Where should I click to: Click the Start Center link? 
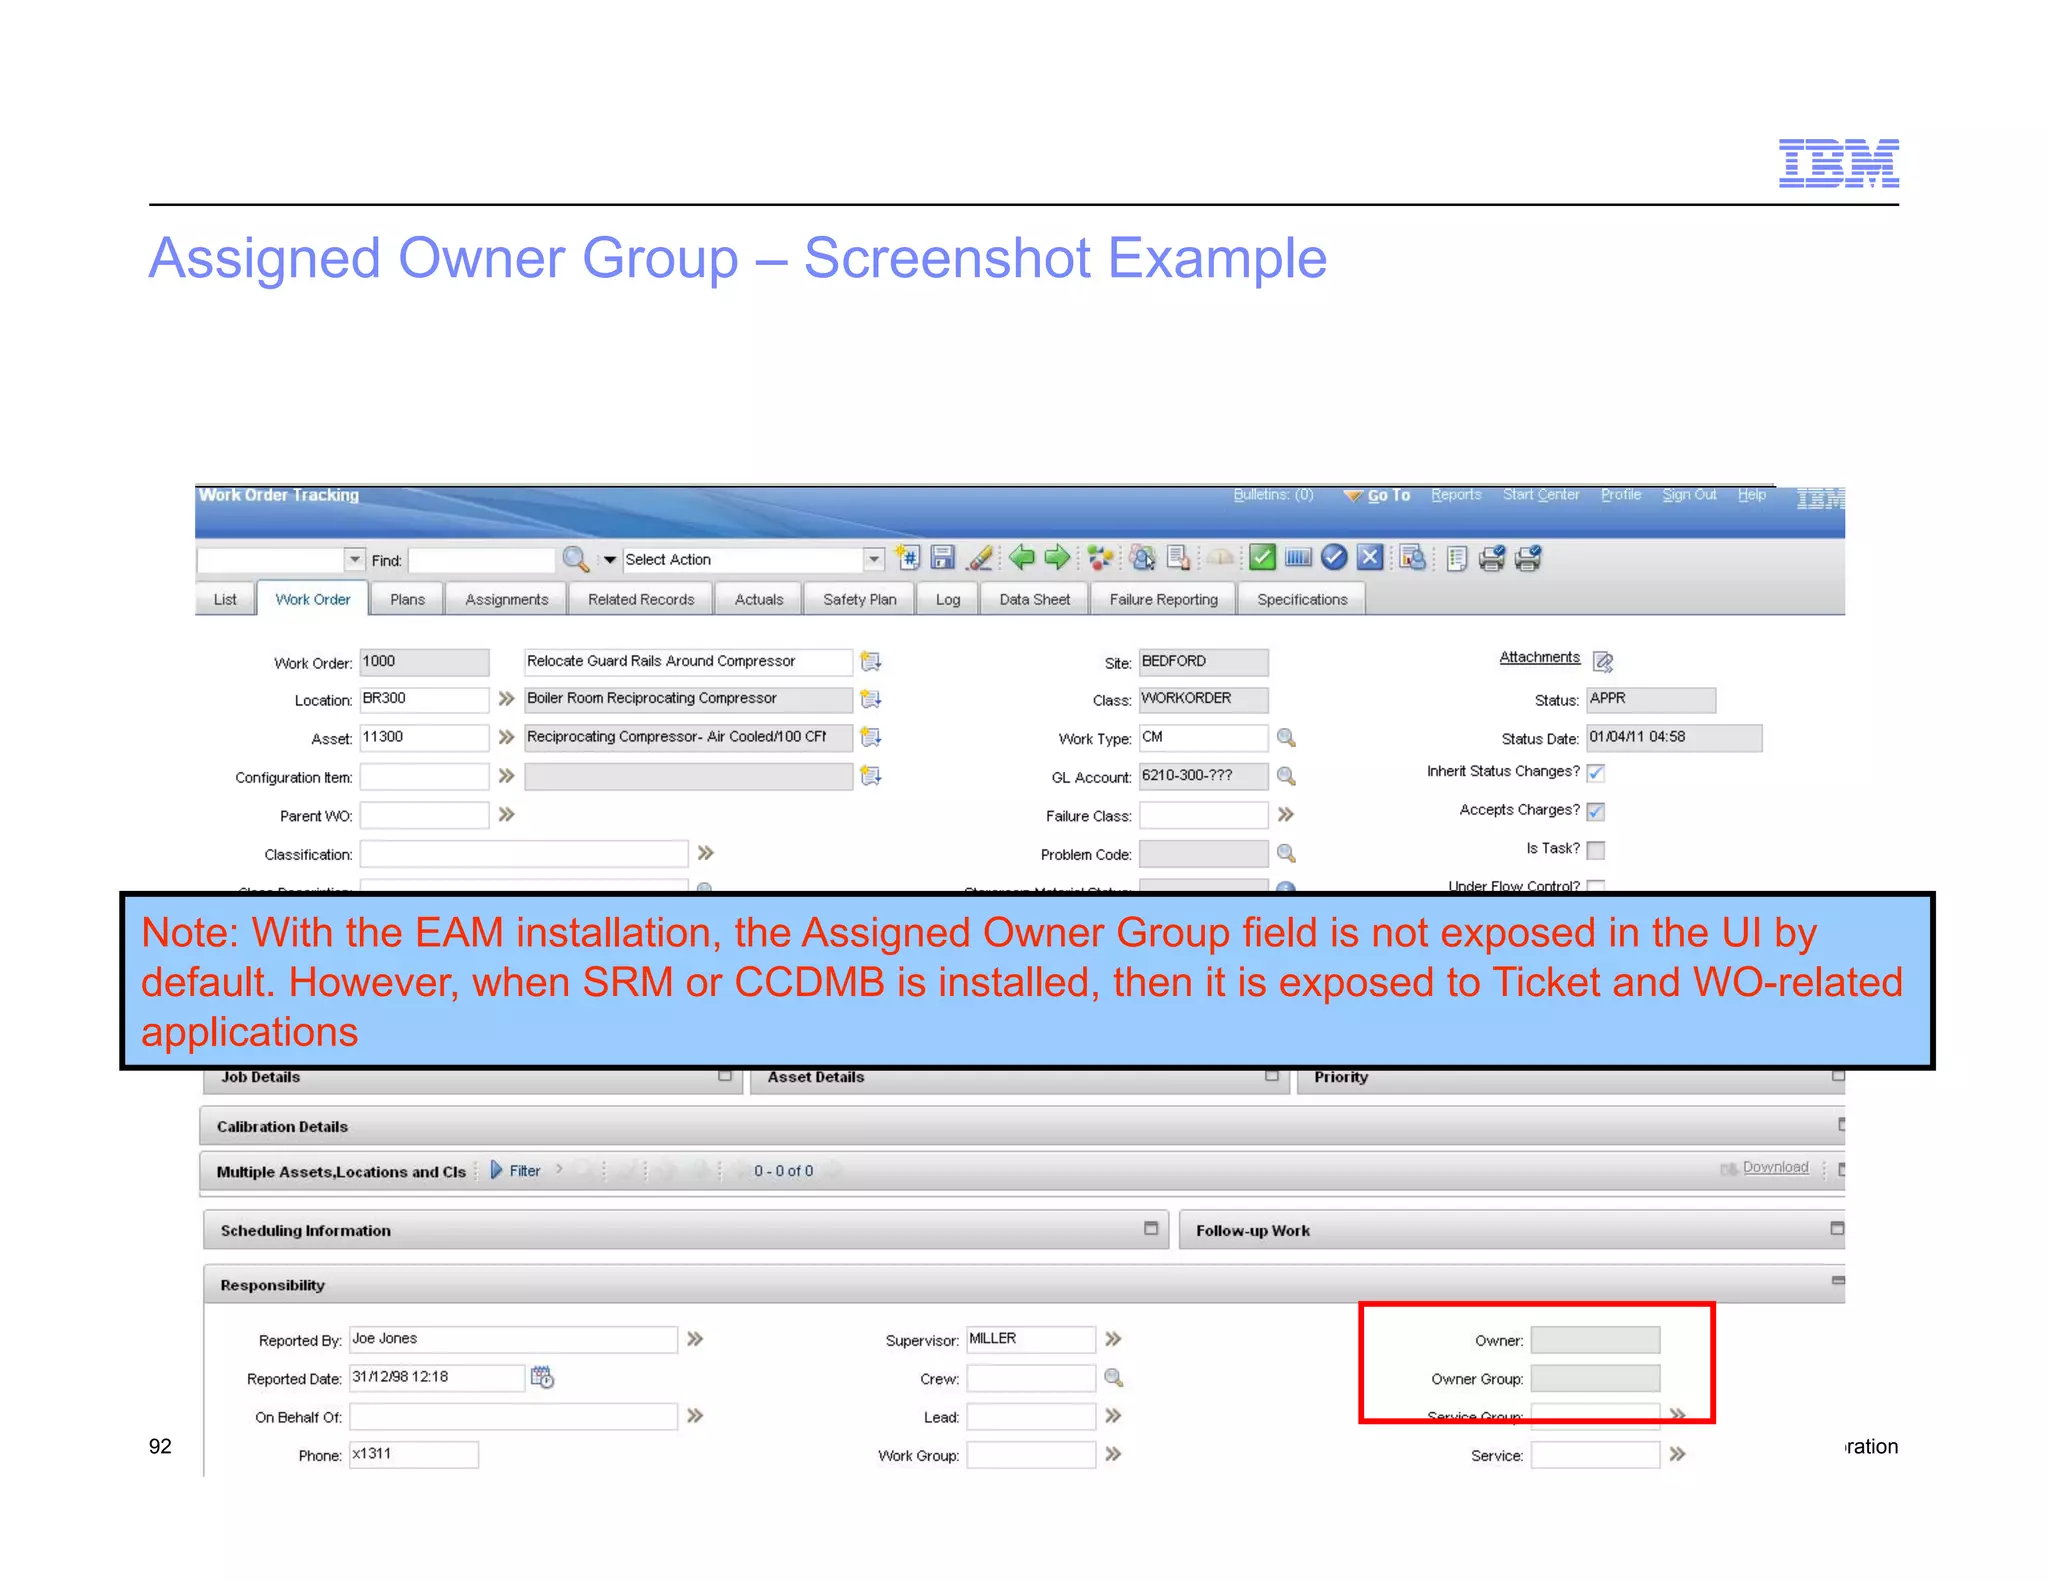click(x=1541, y=495)
